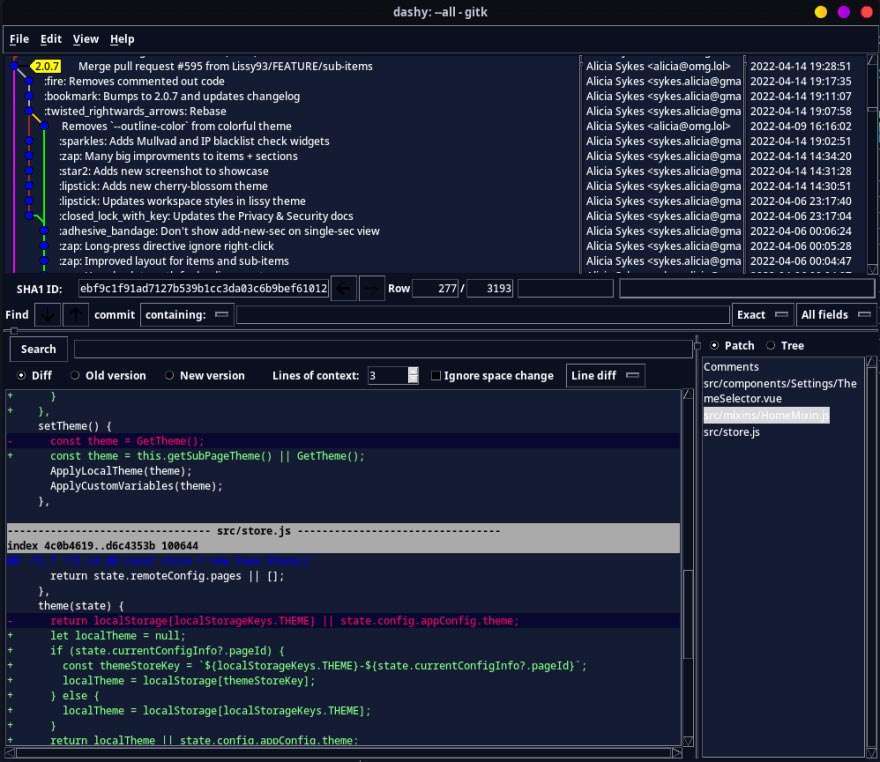Select the New version radio button

pyautogui.click(x=170, y=376)
